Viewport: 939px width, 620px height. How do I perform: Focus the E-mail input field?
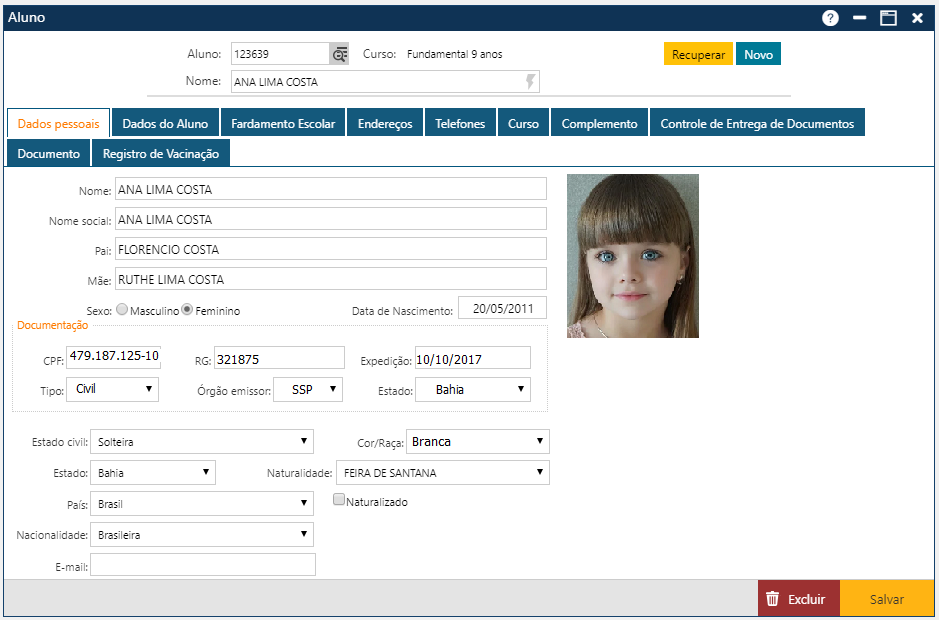[203, 565]
